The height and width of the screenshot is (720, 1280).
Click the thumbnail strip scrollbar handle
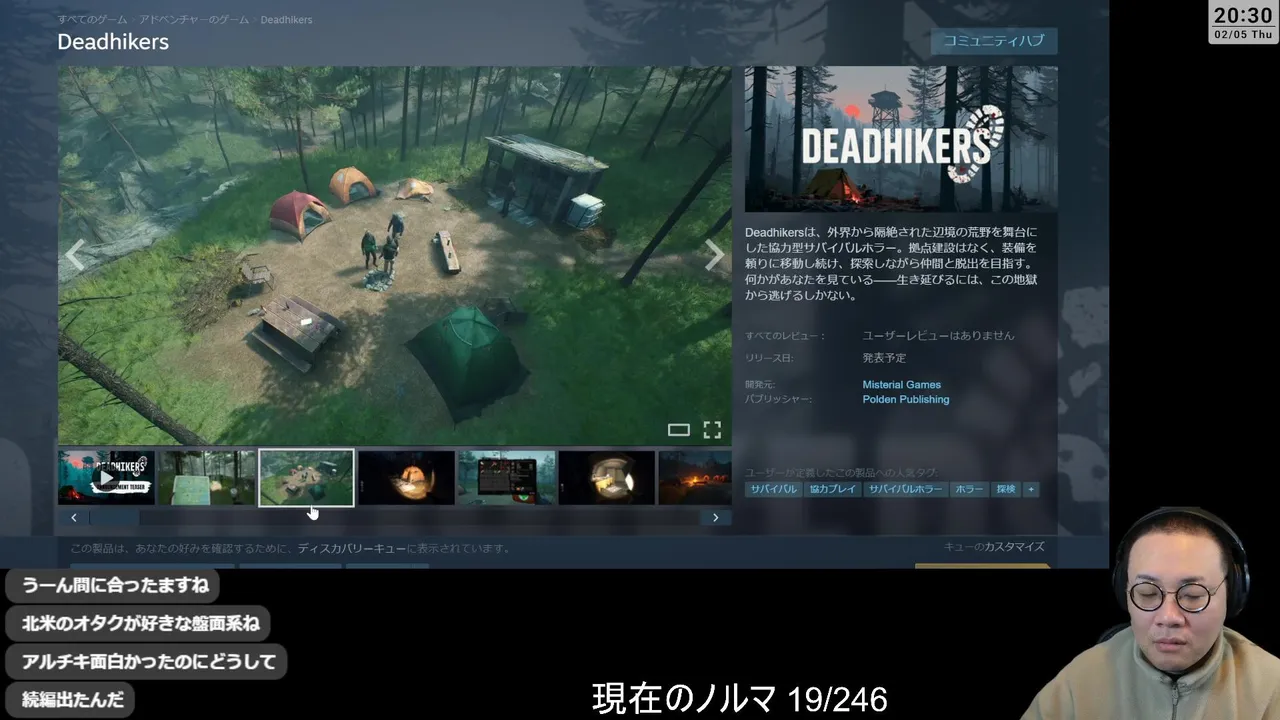coord(114,518)
